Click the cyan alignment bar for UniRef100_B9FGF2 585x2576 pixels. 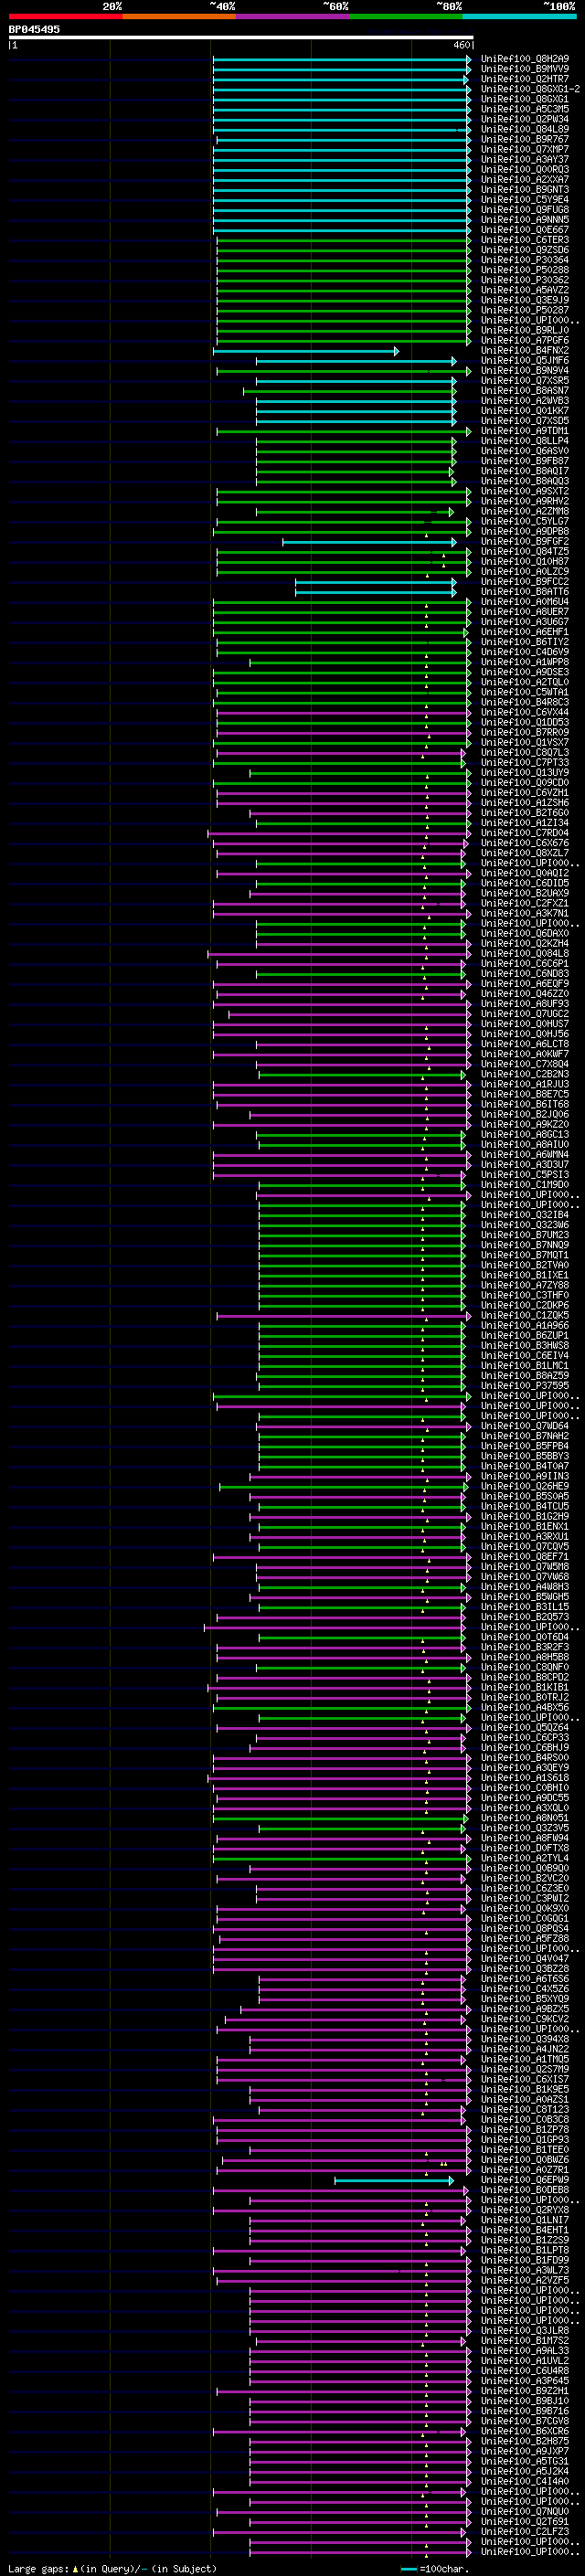[369, 542]
